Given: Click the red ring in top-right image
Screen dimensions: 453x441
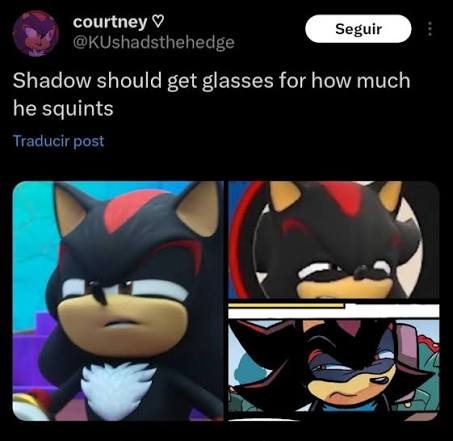Looking at the screenshot, I should pos(243,240).
